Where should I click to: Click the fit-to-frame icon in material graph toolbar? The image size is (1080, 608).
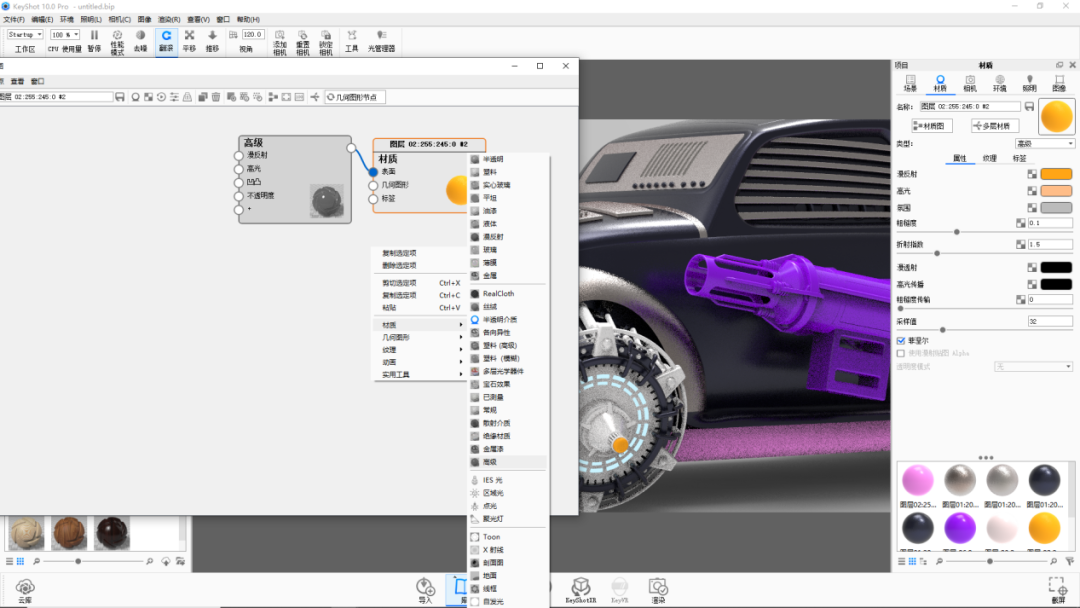point(286,97)
